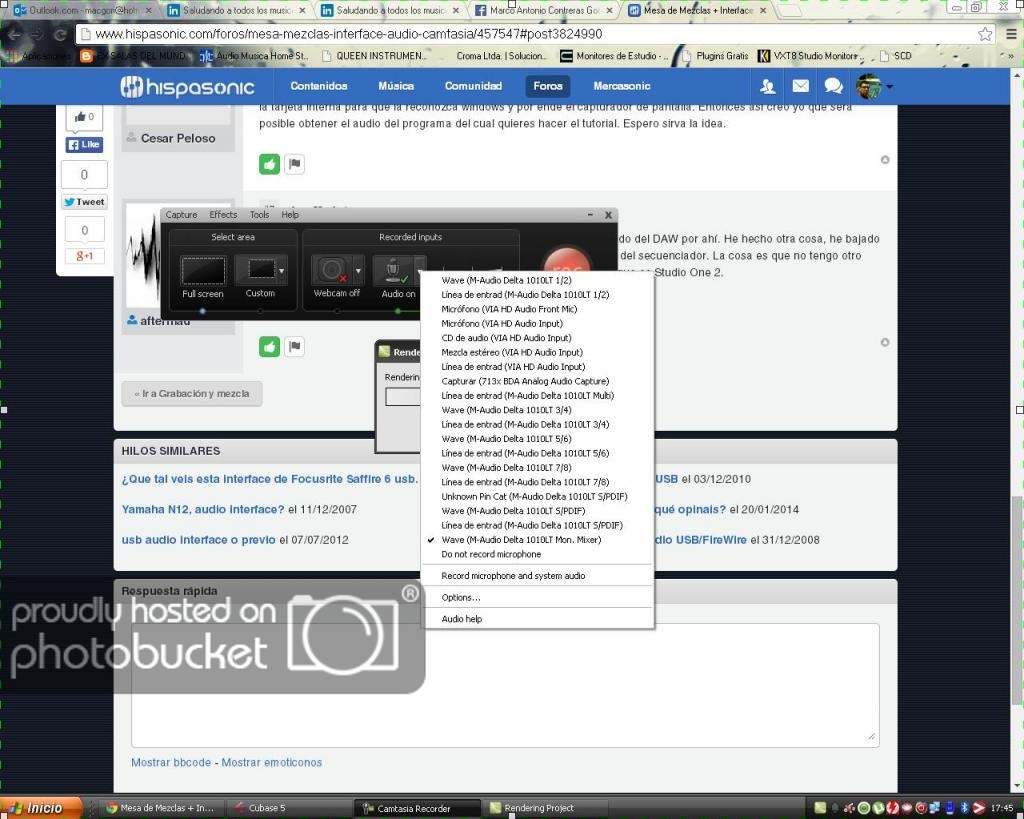Open the Contenidos nav menu

tap(319, 86)
